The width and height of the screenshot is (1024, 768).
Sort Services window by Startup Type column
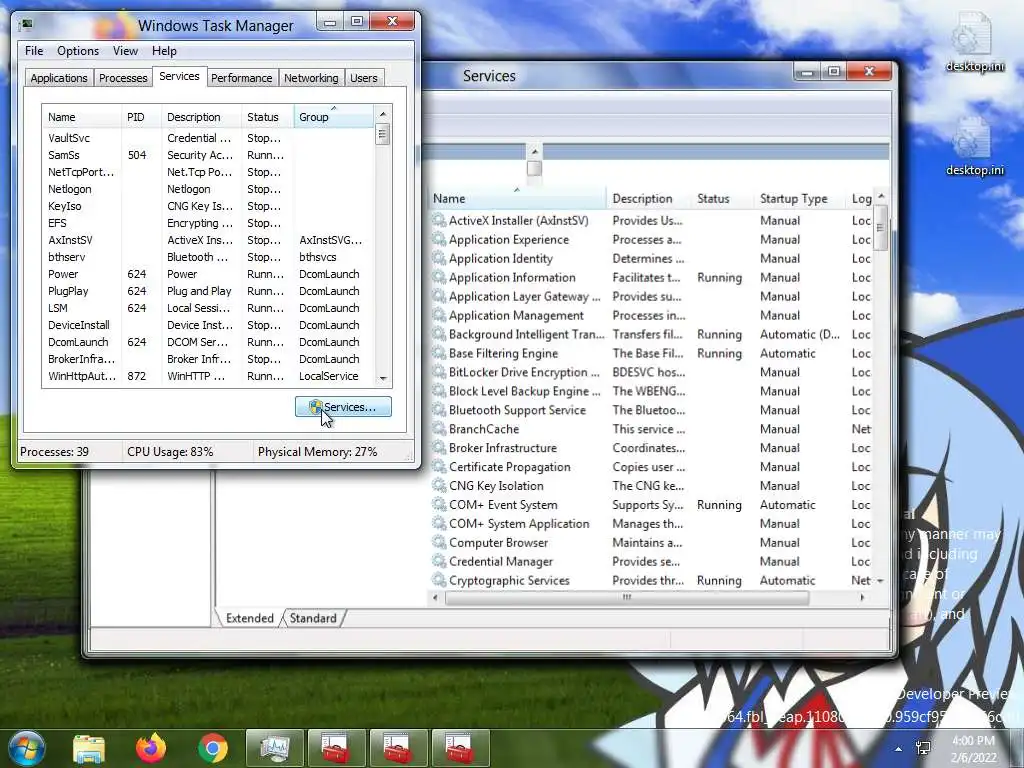tap(799, 199)
